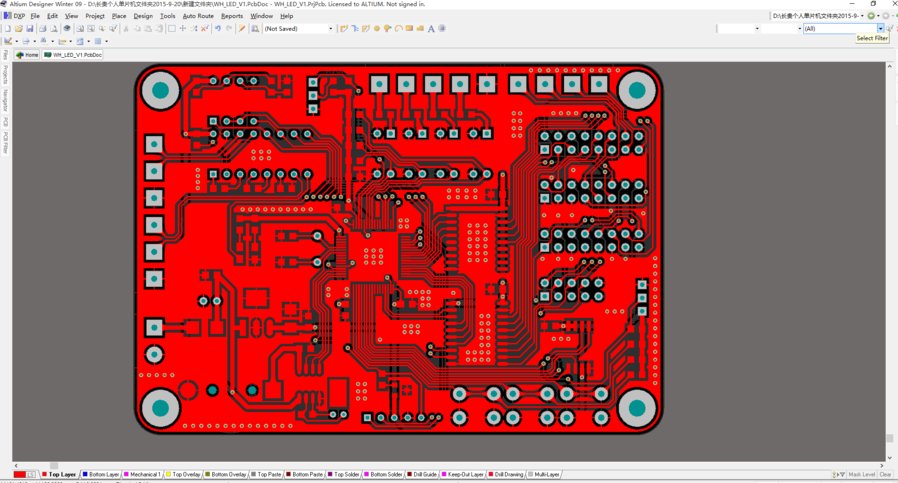Click the Place Pad icon

pyautogui.click(x=377, y=29)
